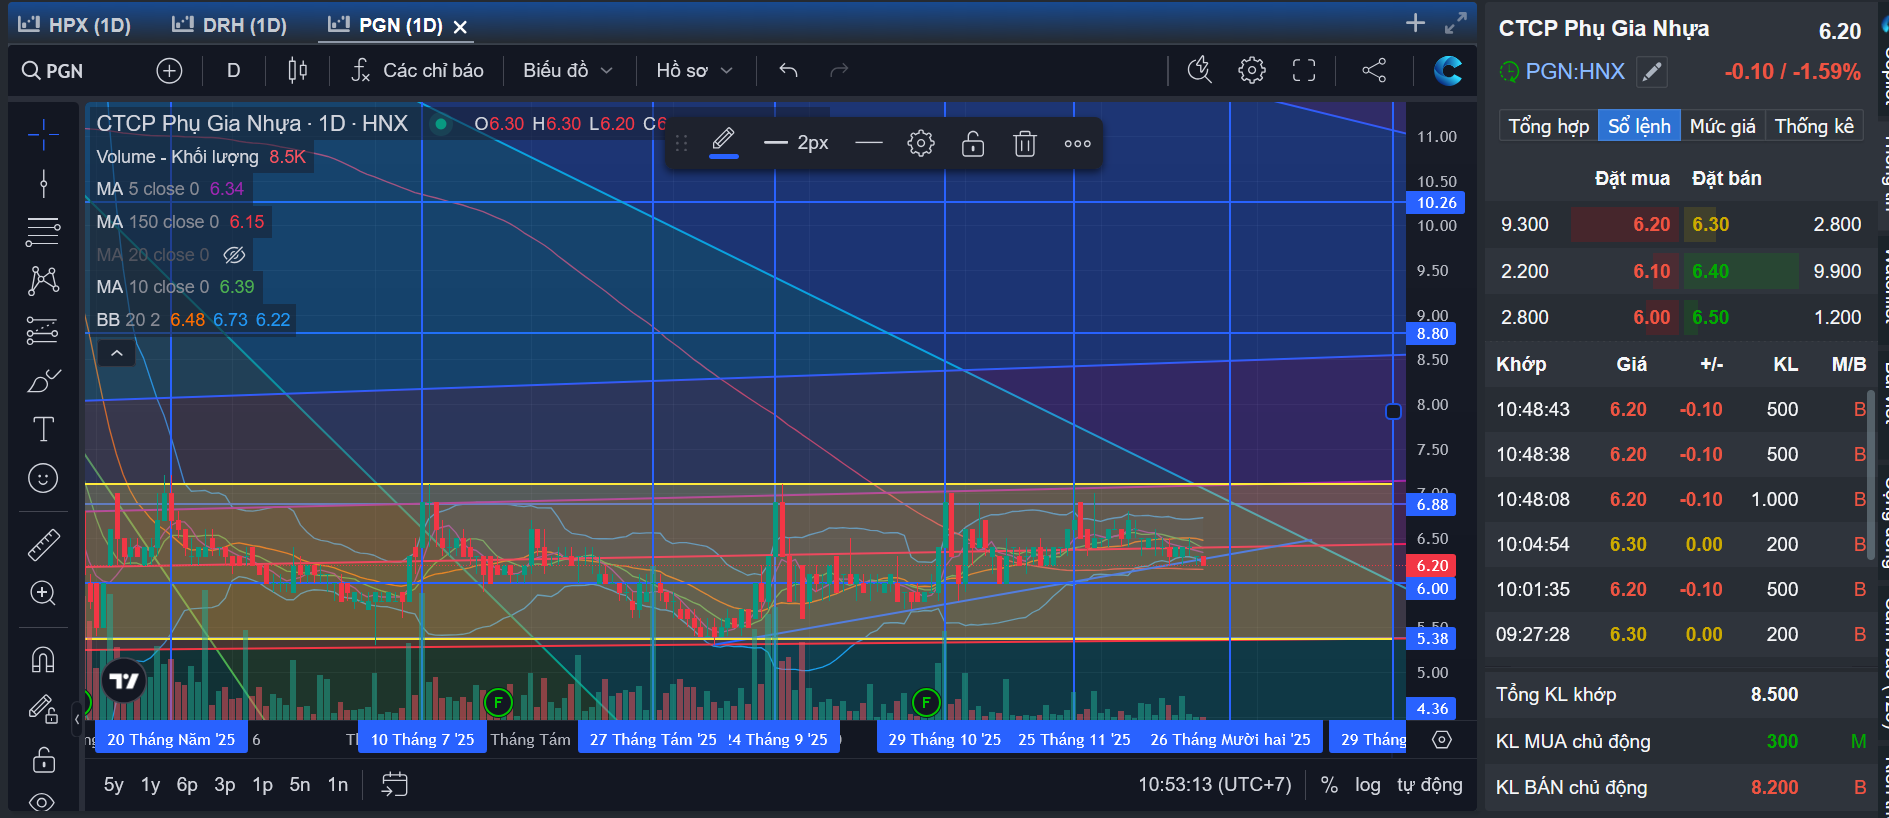Open the line style dropdown
Image resolution: width=1889 pixels, height=818 pixels.
[869, 144]
